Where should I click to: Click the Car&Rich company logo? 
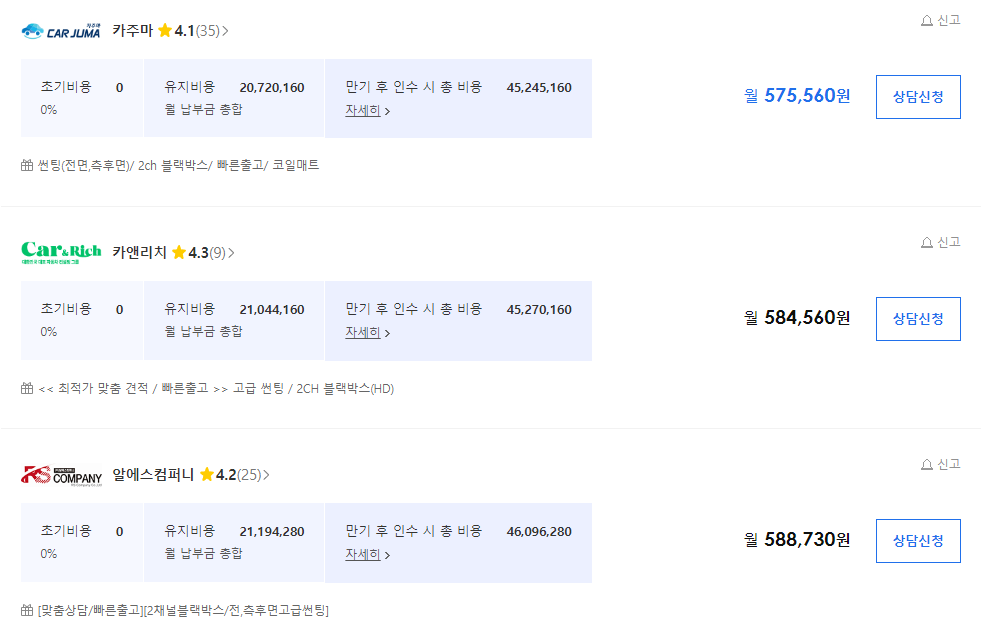coord(61,253)
